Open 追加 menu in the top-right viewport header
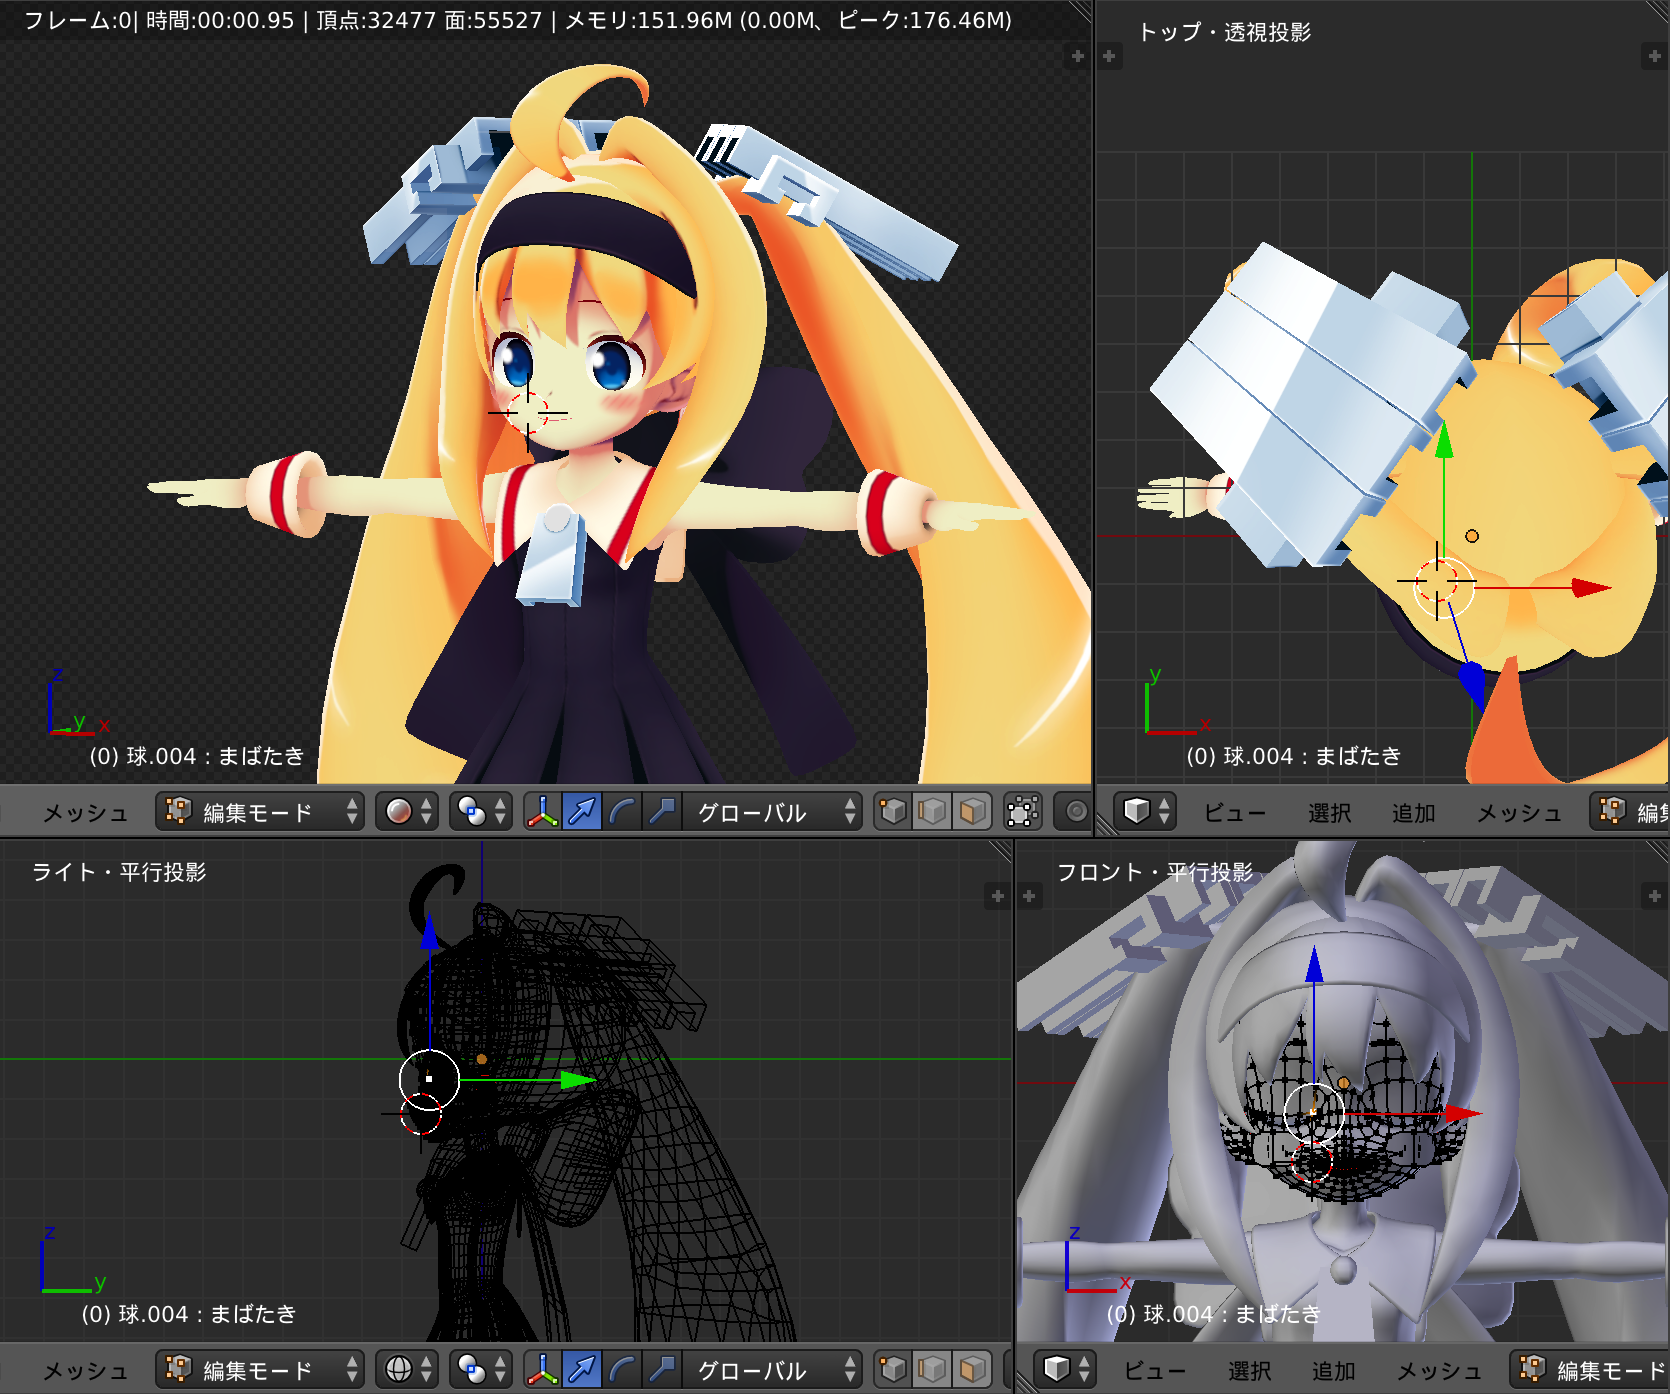The width and height of the screenshot is (1670, 1394). pyautogui.click(x=1413, y=813)
